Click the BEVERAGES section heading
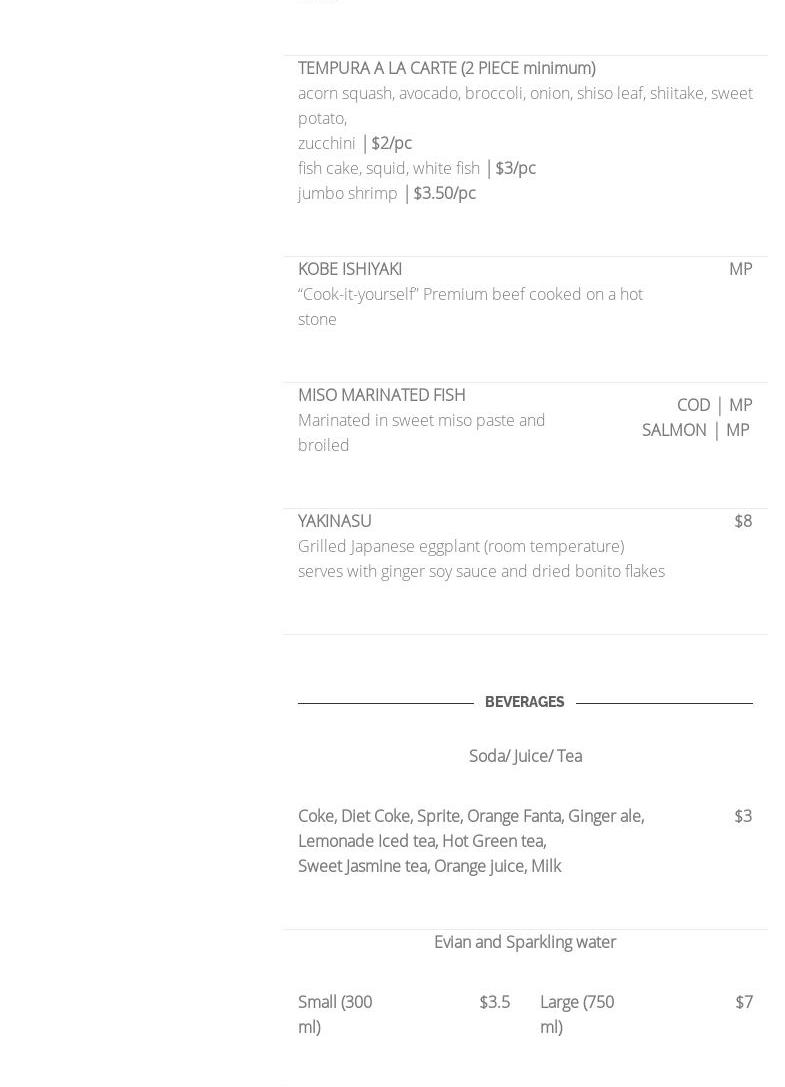The width and height of the screenshot is (785, 1087). click(x=524, y=702)
